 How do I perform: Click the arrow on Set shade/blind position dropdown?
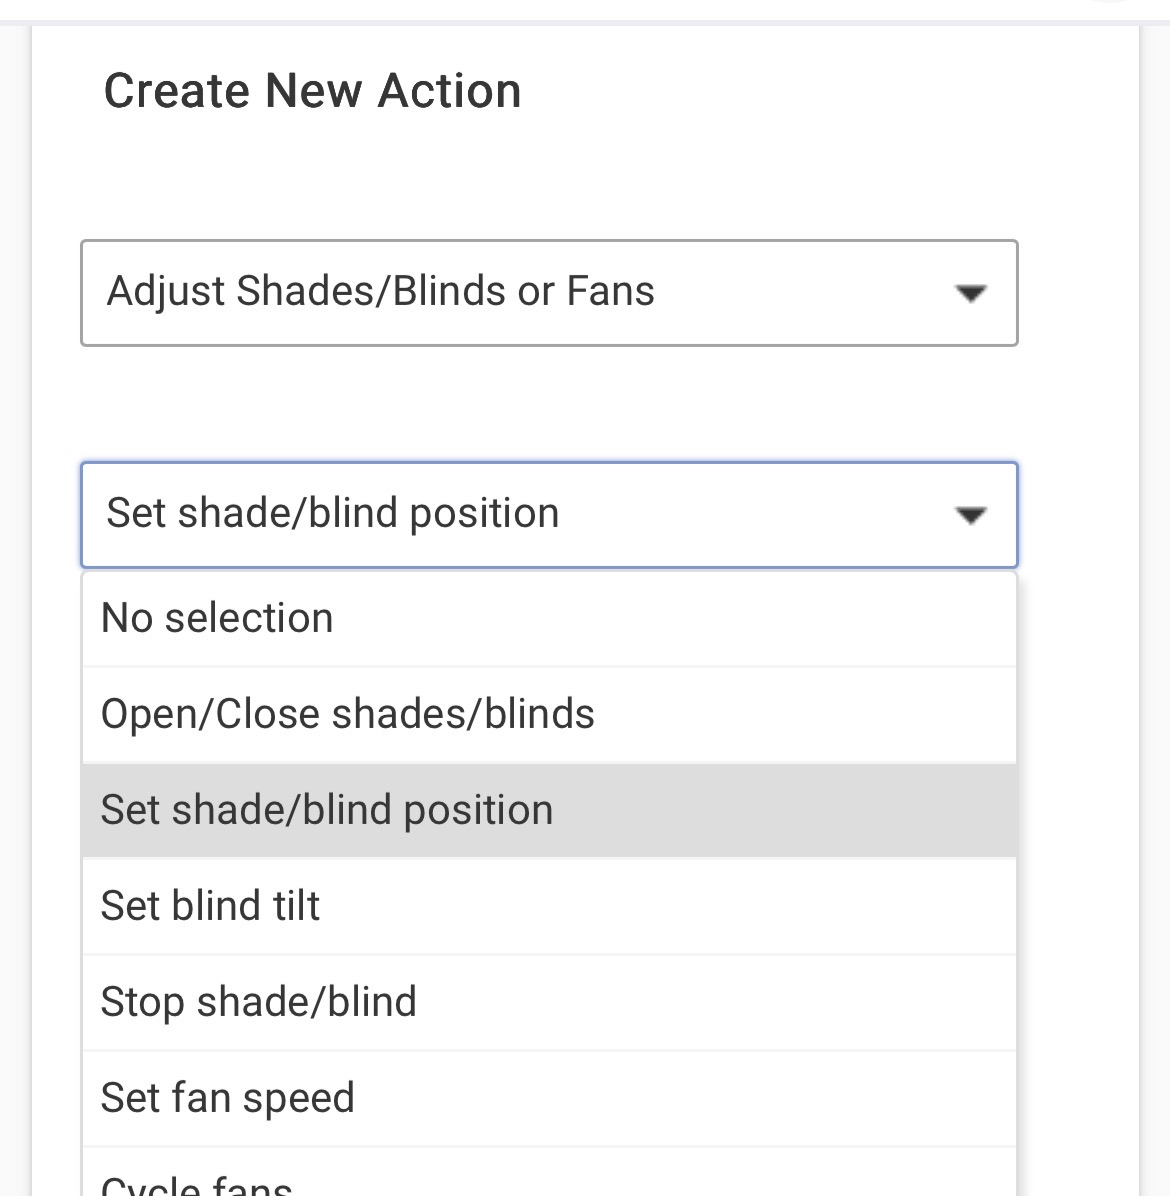point(970,515)
